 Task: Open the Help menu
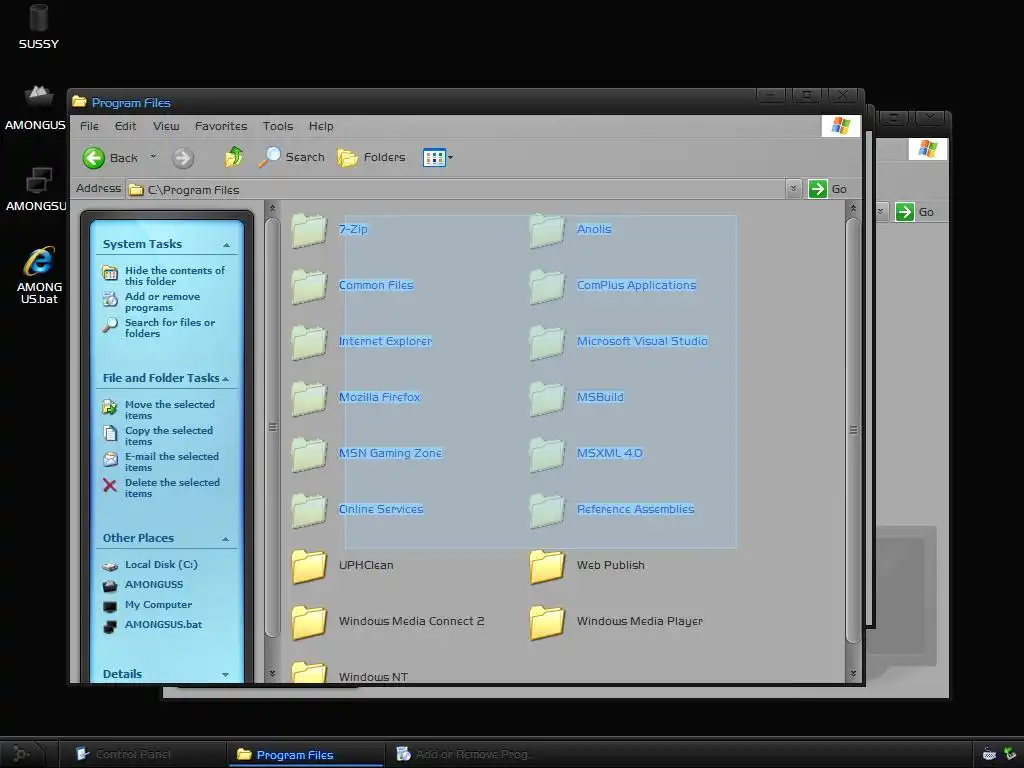pos(321,126)
